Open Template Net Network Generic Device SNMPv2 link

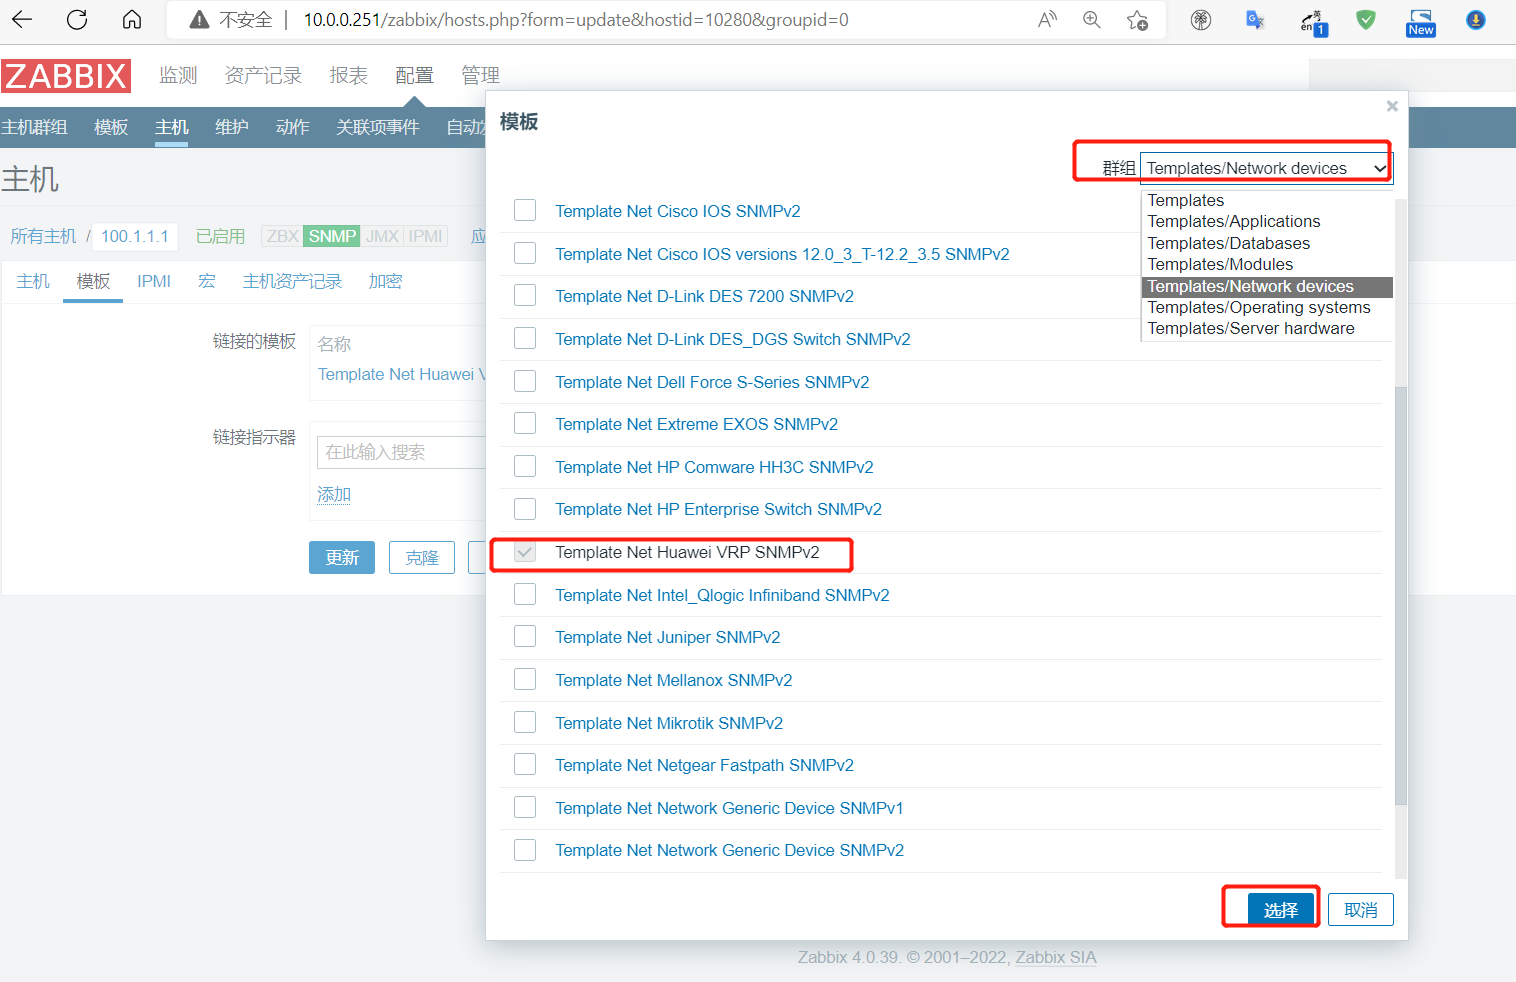click(x=729, y=850)
